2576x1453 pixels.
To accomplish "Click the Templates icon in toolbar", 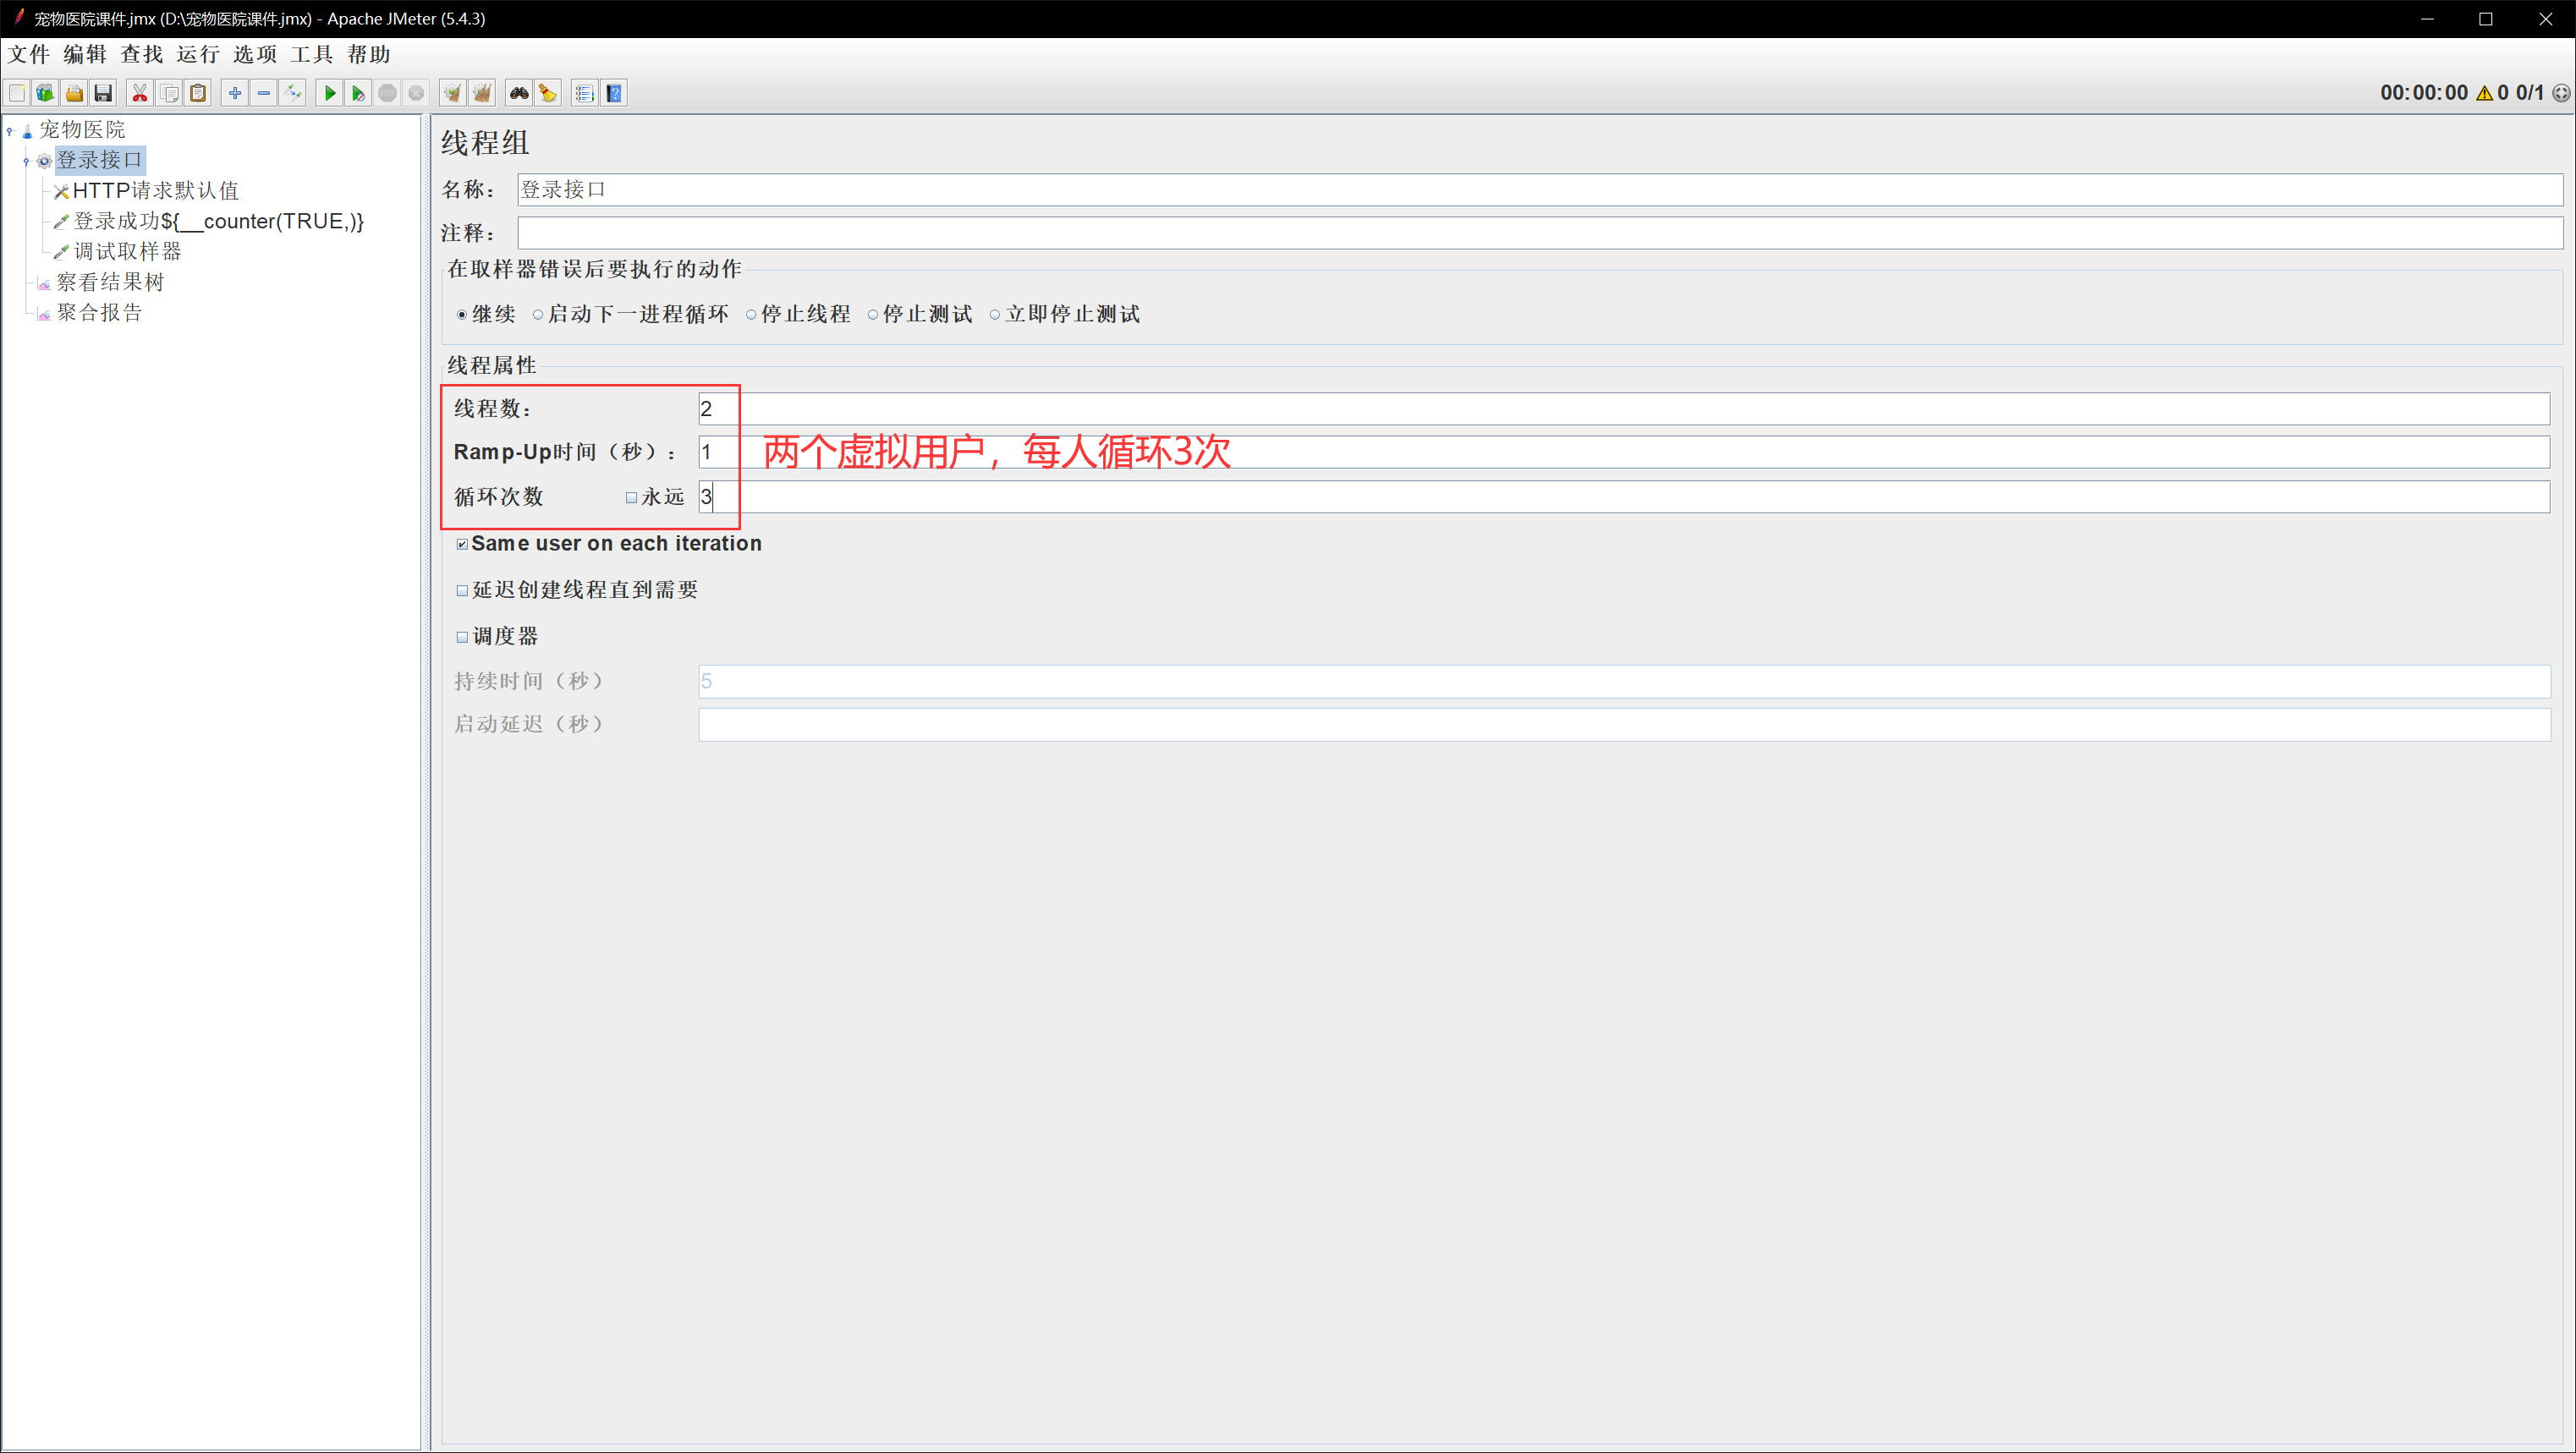I will pyautogui.click(x=45, y=93).
